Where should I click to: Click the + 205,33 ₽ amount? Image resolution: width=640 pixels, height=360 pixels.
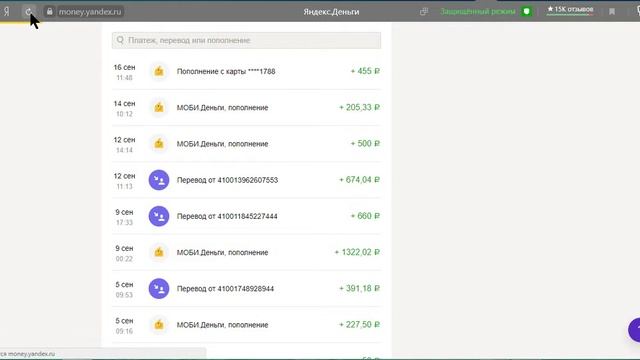[x=359, y=107]
